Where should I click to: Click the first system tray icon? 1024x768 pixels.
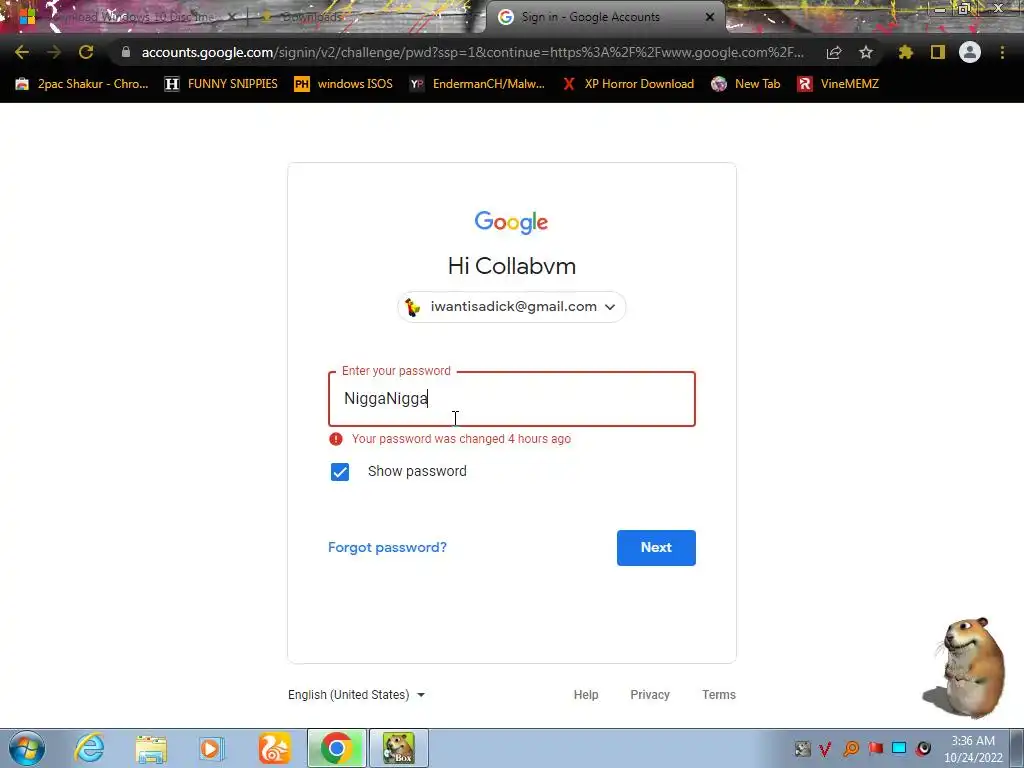point(803,748)
